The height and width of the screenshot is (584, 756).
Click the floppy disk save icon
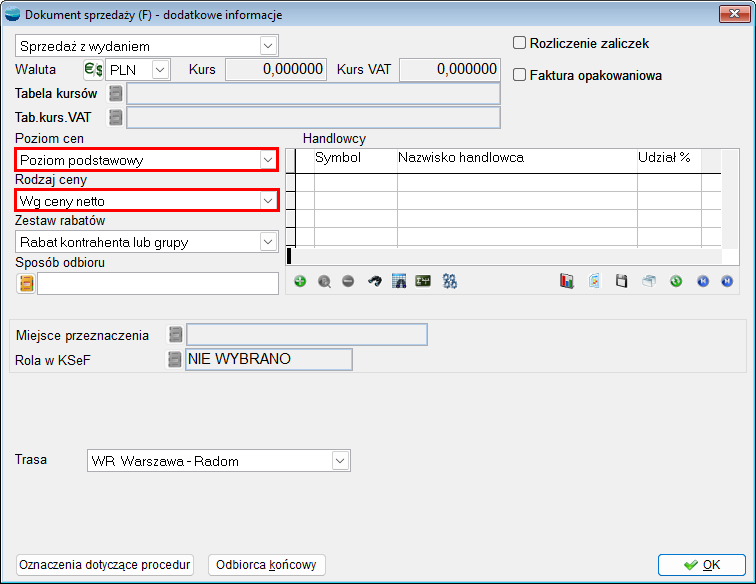[621, 282]
